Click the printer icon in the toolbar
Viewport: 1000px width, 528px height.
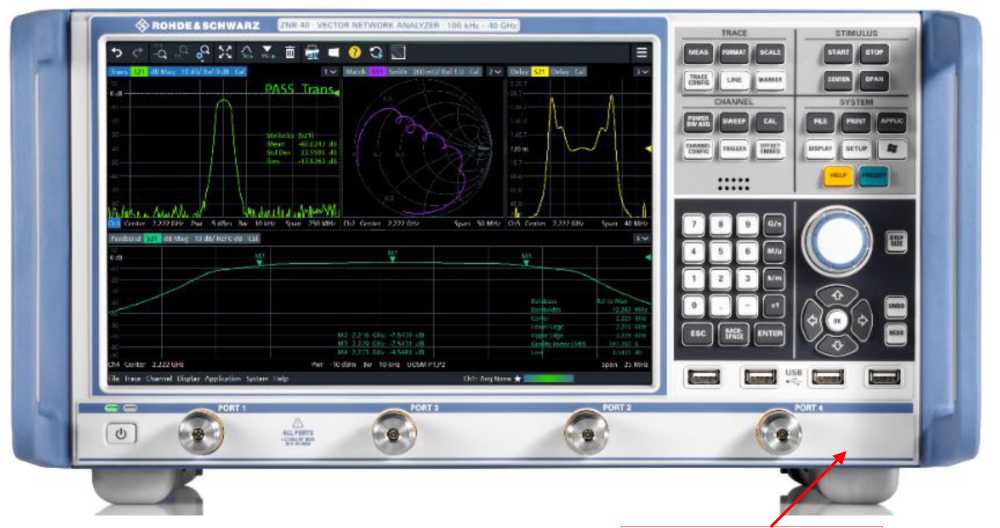pyautogui.click(x=313, y=52)
